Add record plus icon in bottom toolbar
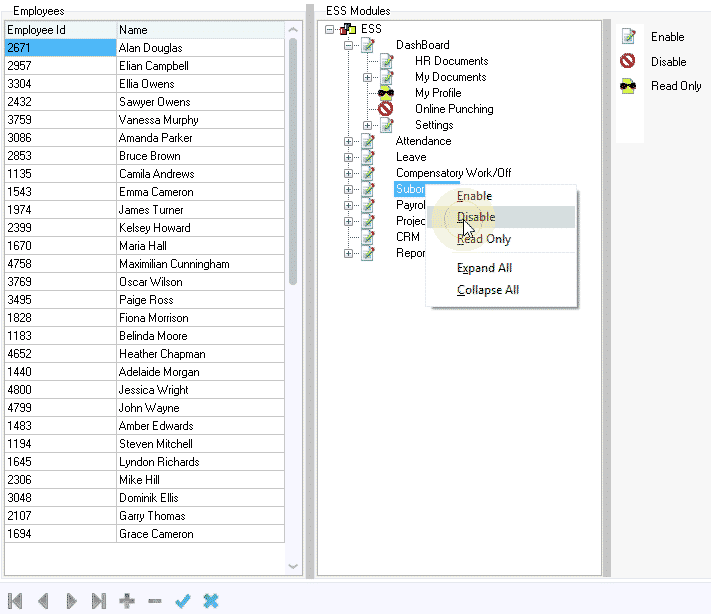 [127, 601]
